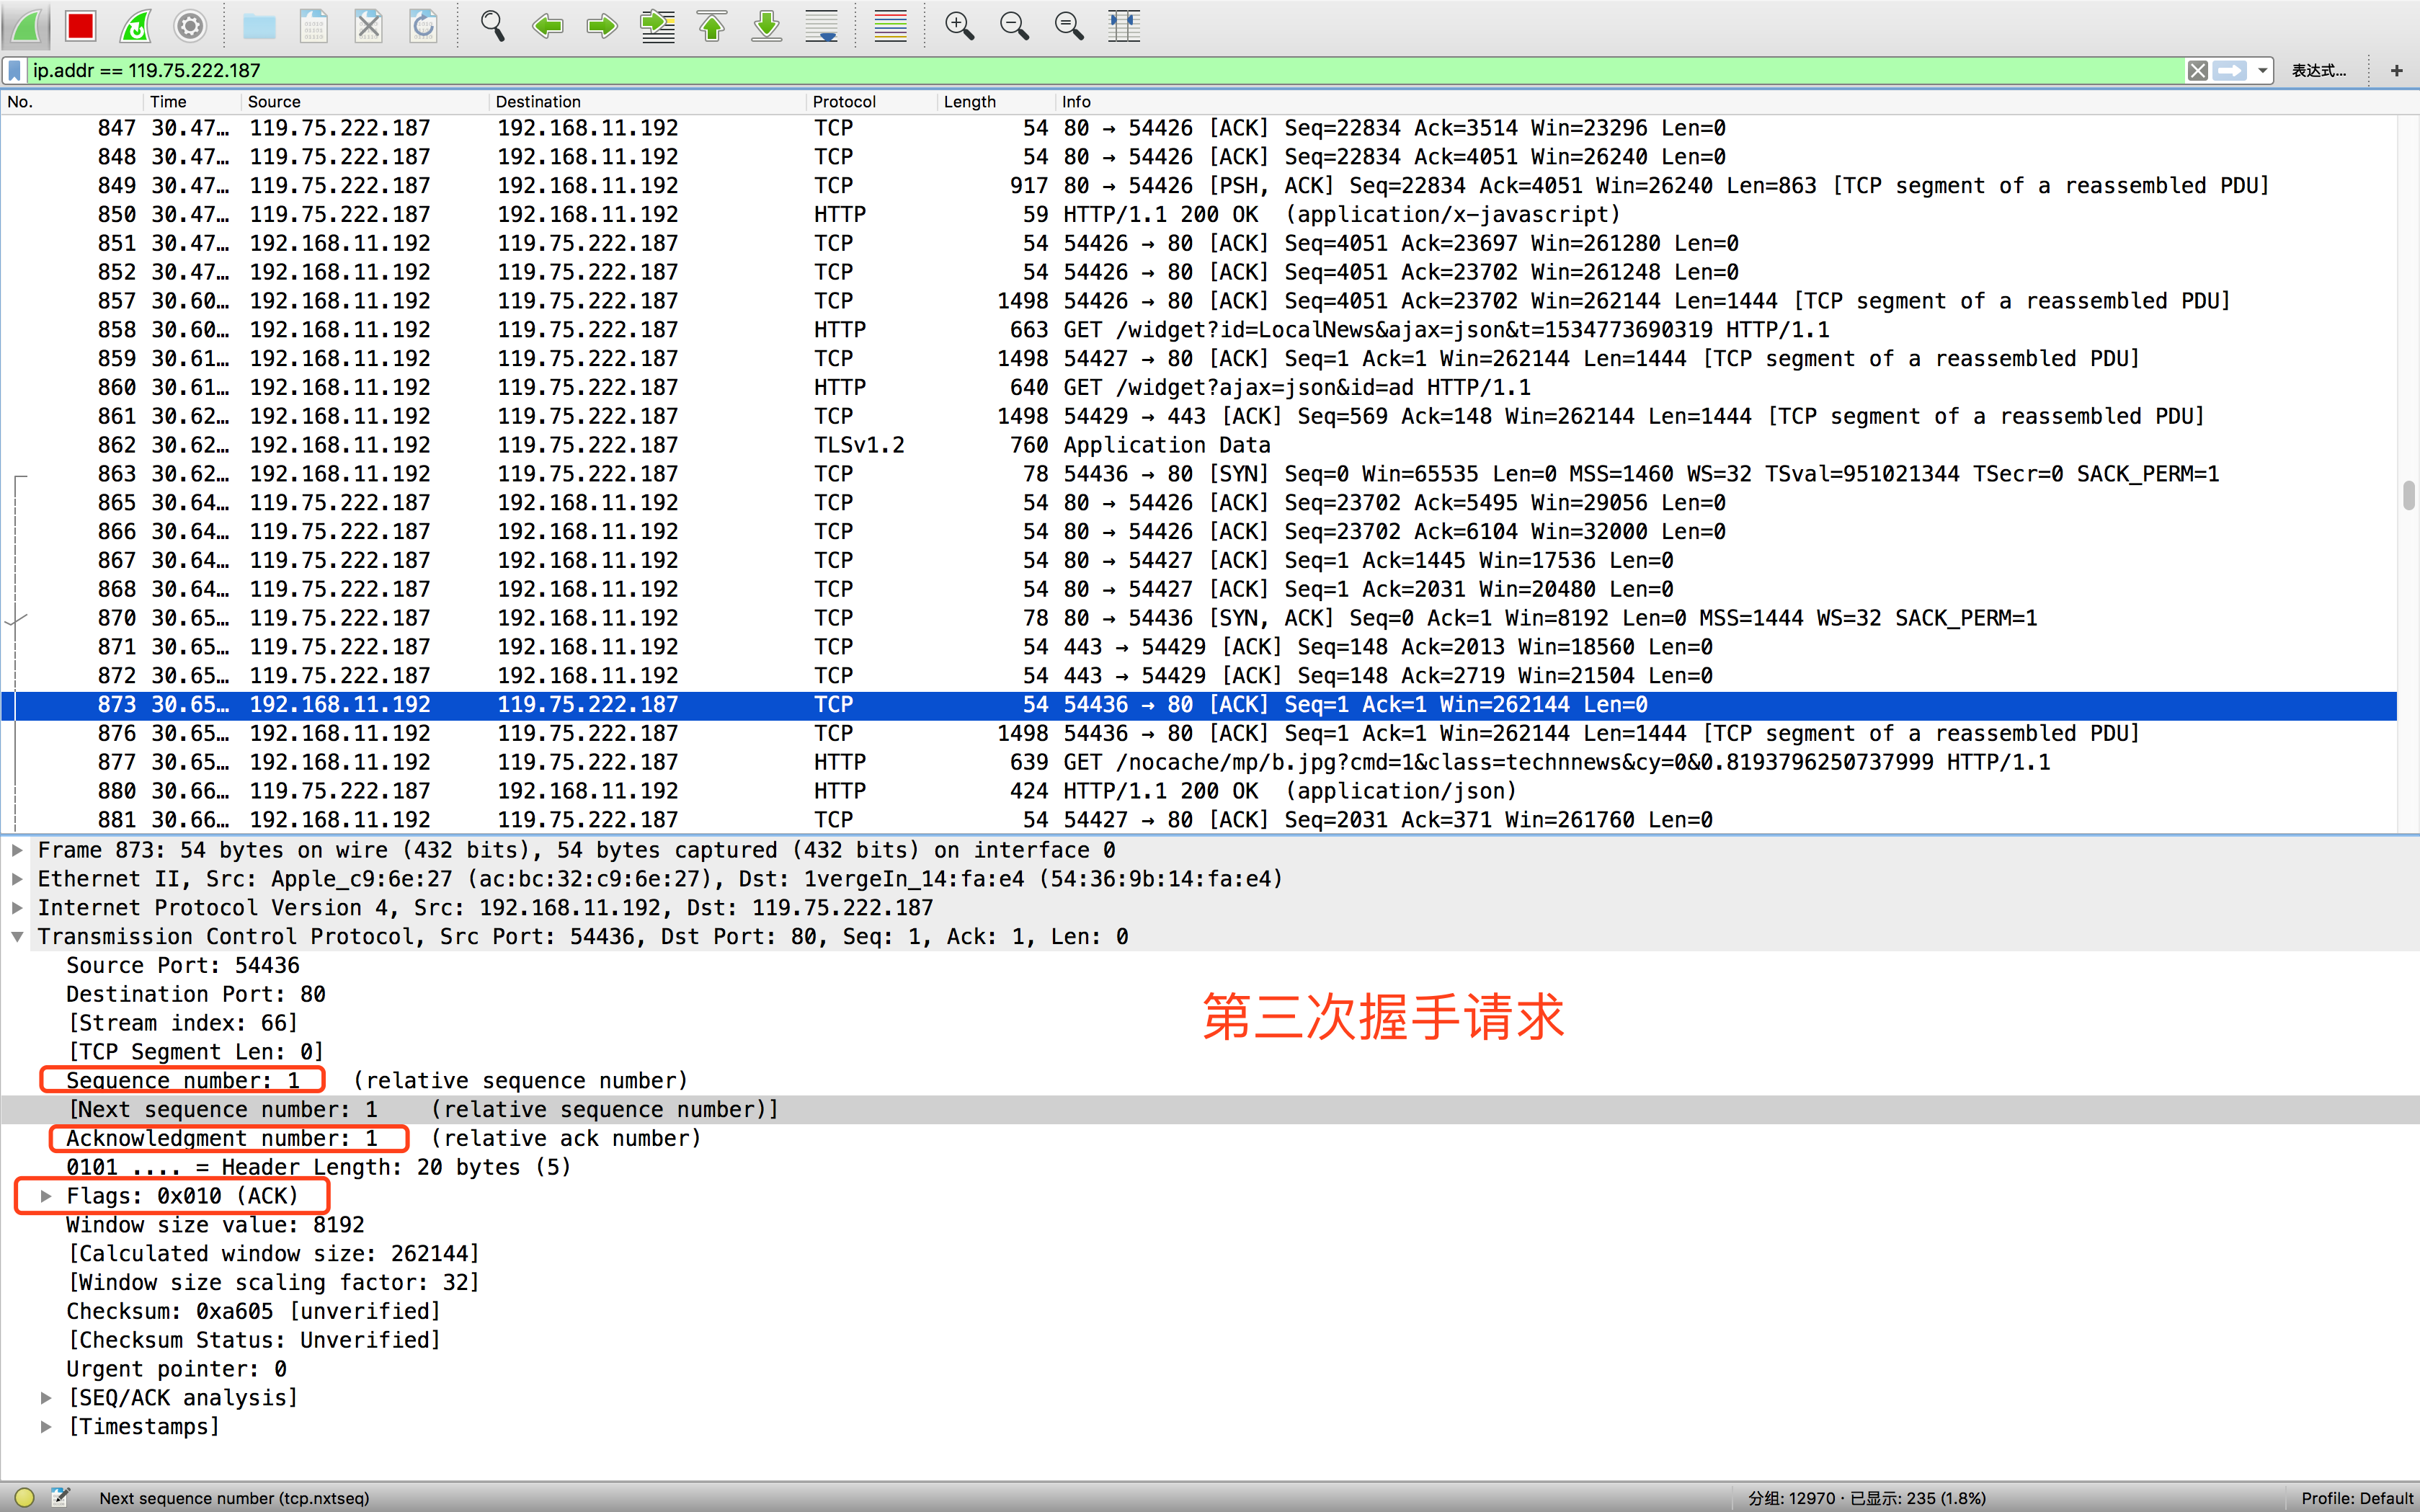Sort by Protocol column header
The image size is (2420, 1512).
(x=871, y=101)
